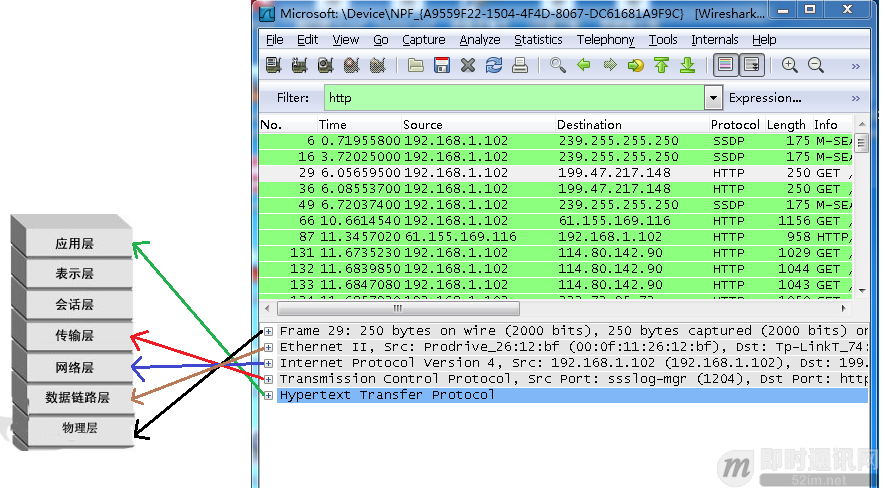Expand the Ethernet II tree row
Viewport: 885px width, 493px height.
click(269, 347)
